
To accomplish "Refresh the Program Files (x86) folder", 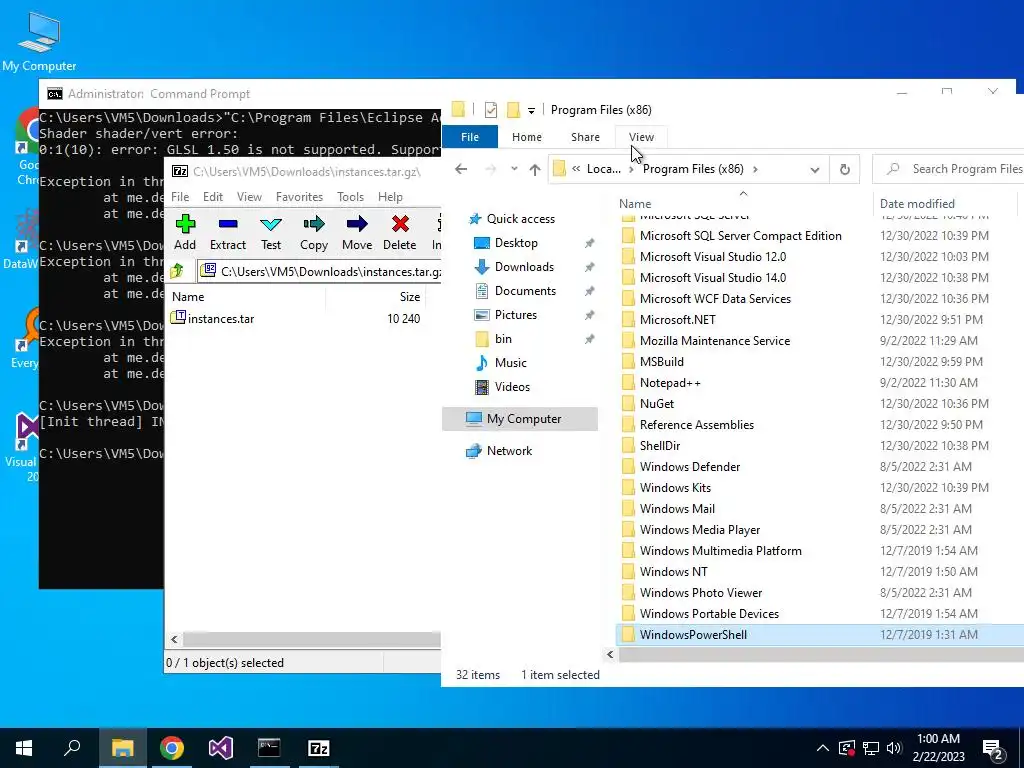I will point(844,170).
